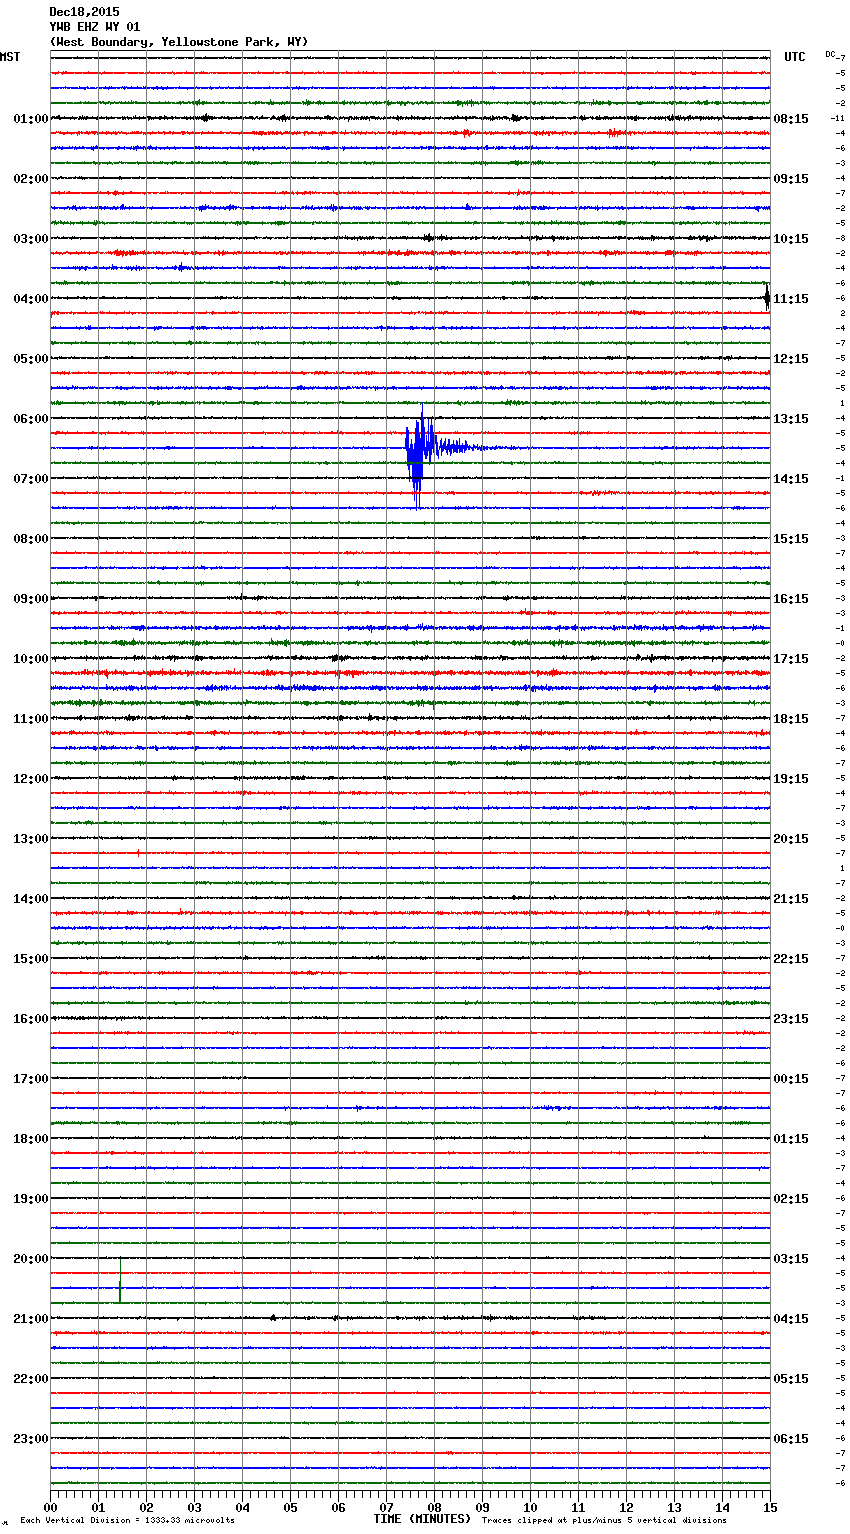This screenshot has height=1534, width=850.
Task: Click the 03 minute tick label on time axis
Action: (x=194, y=1507)
